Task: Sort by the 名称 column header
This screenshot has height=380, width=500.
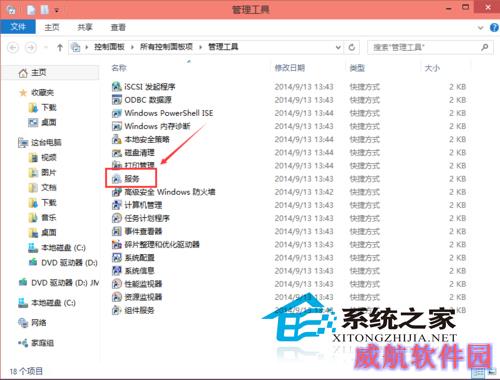Action: tap(119, 68)
